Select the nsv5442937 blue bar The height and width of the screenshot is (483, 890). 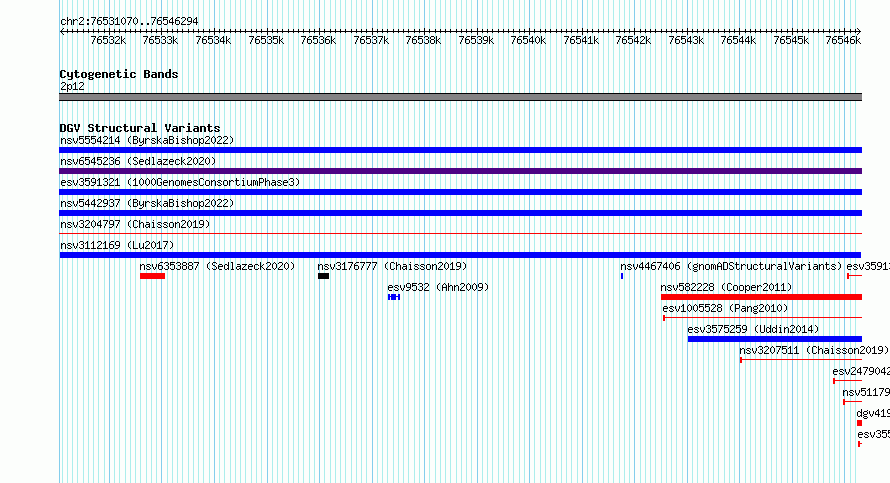tap(460, 213)
